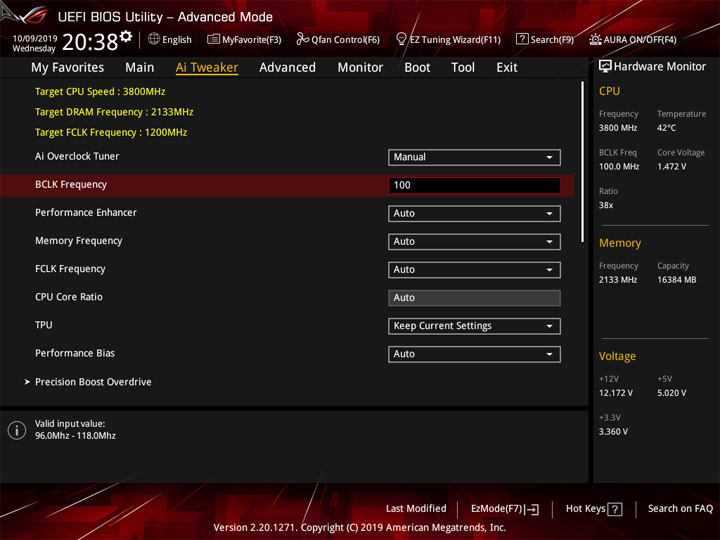Select the Ai Tweaker tab
The width and height of the screenshot is (720, 540).
[x=207, y=68]
